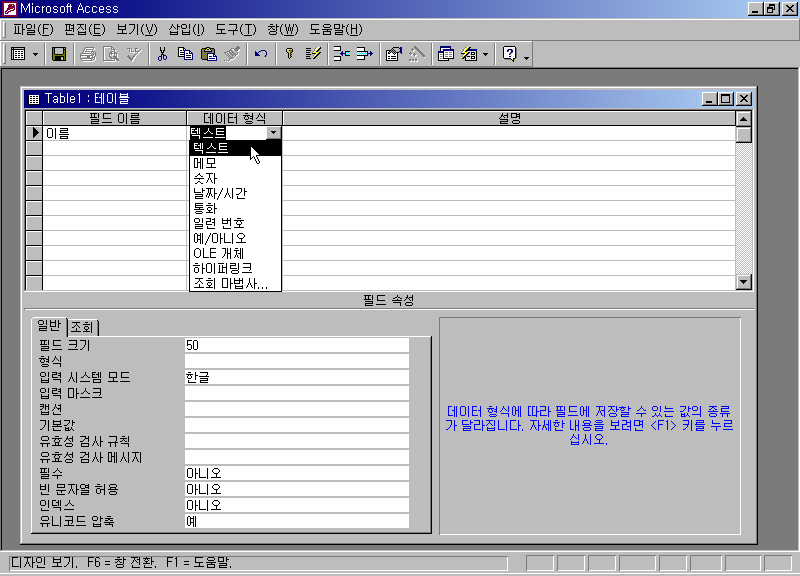
Task: Click the 입력 시스템 모드 field showing 한글
Action: point(296,377)
